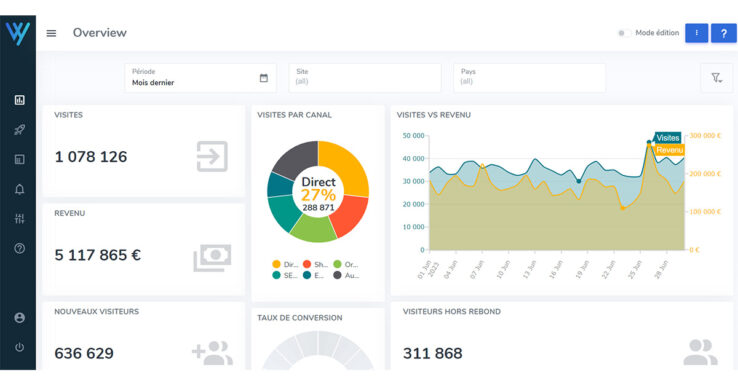Click the 1 078 126 visites value

(x=91, y=157)
